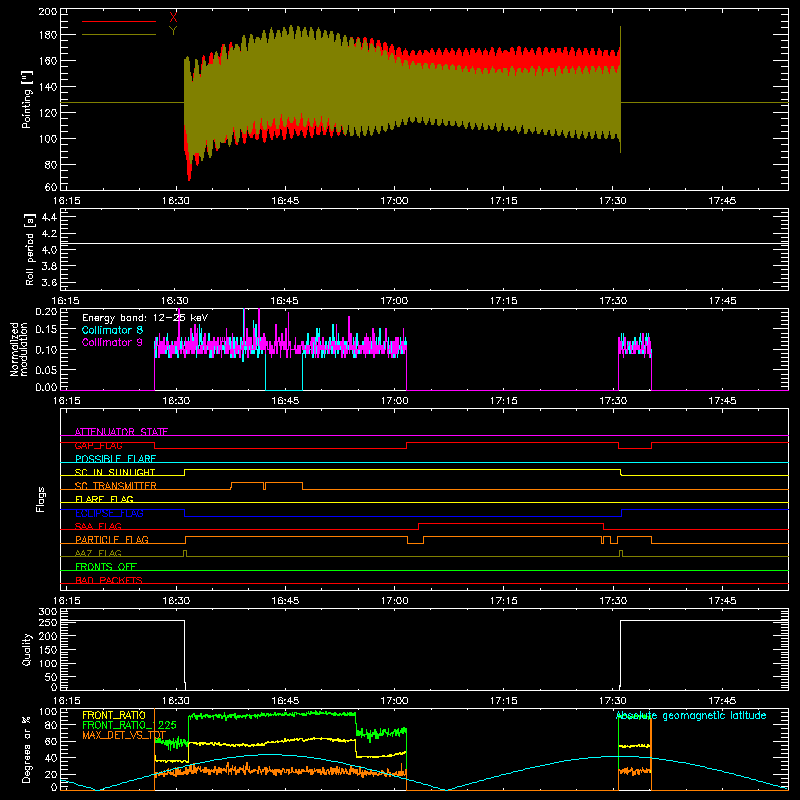Click the '4.4' value on the Roll period axis
Image resolution: width=800 pixels, height=800 pixels.
pyautogui.click(x=49, y=218)
